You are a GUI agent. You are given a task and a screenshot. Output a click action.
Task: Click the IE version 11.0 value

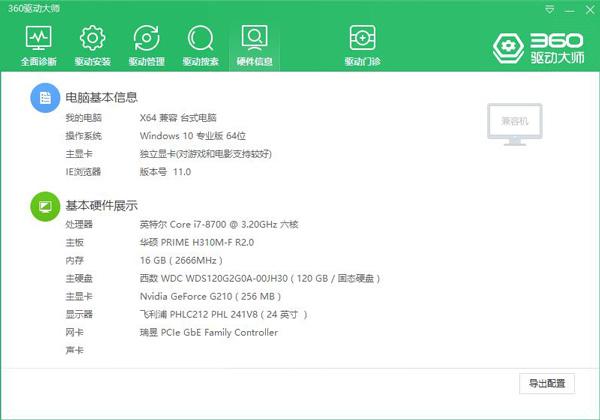pos(182,172)
